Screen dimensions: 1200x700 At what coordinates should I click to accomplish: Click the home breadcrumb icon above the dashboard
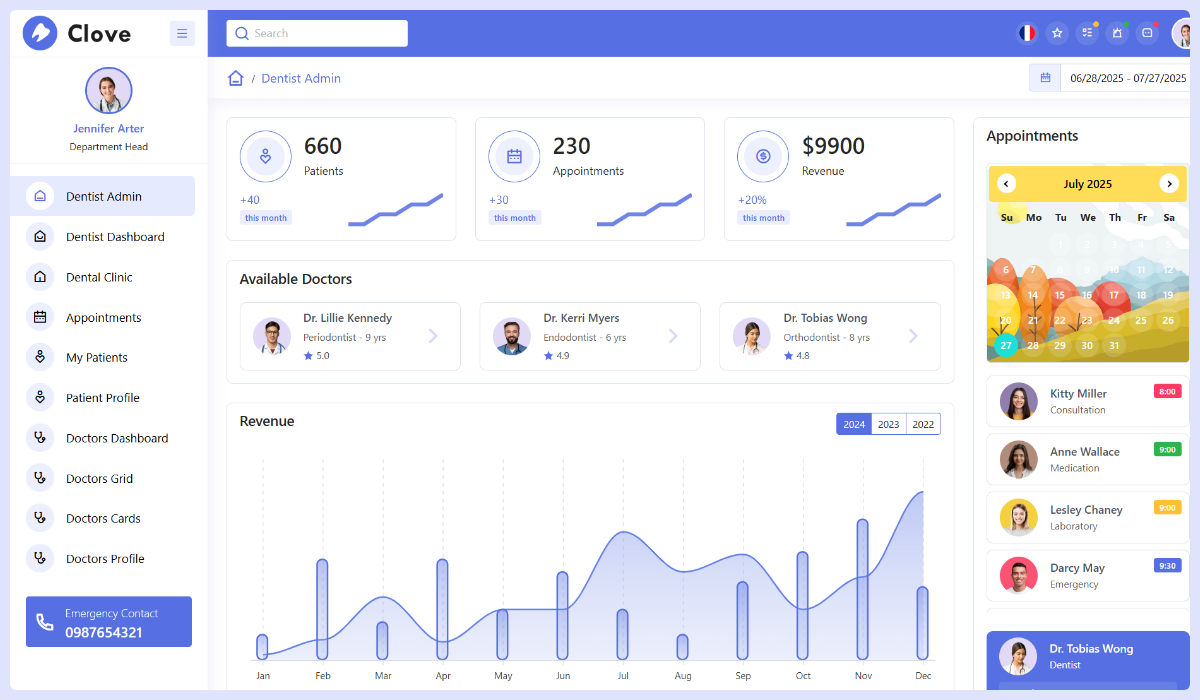pyautogui.click(x=235, y=78)
